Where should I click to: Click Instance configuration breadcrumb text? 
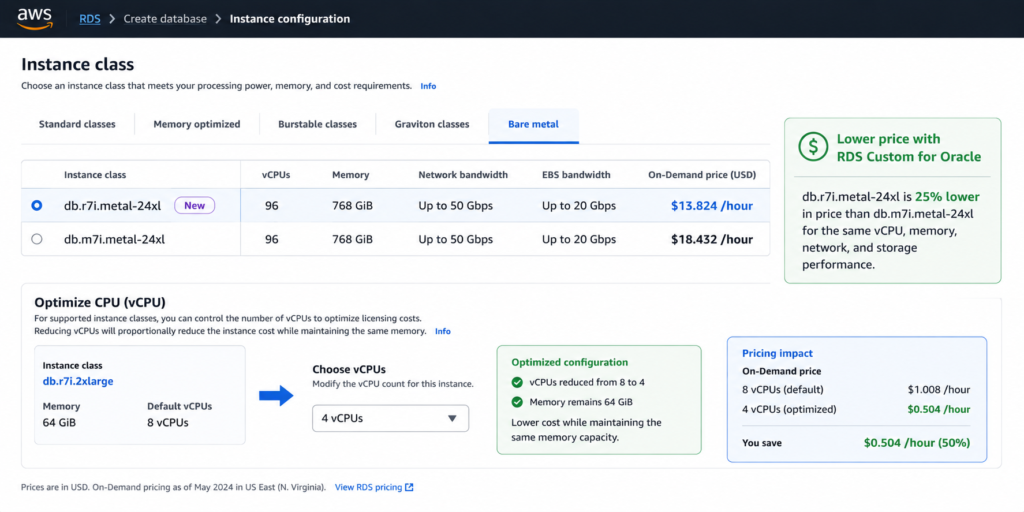pos(290,19)
